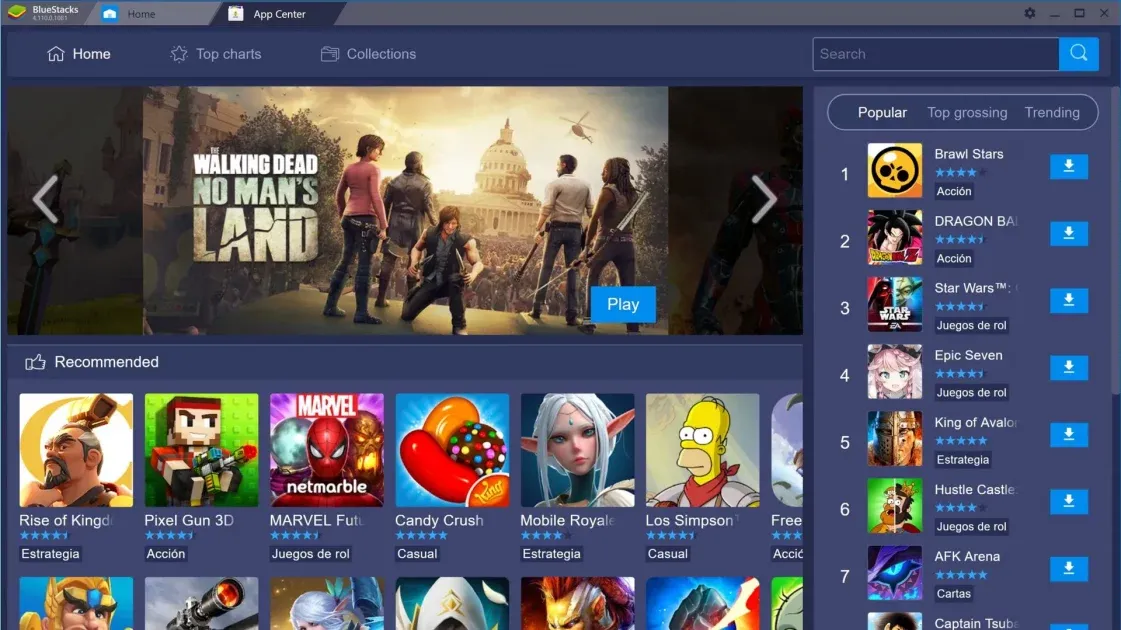The image size is (1121, 630).
Task: Open the Los Simpson game thumbnail
Action: point(702,450)
